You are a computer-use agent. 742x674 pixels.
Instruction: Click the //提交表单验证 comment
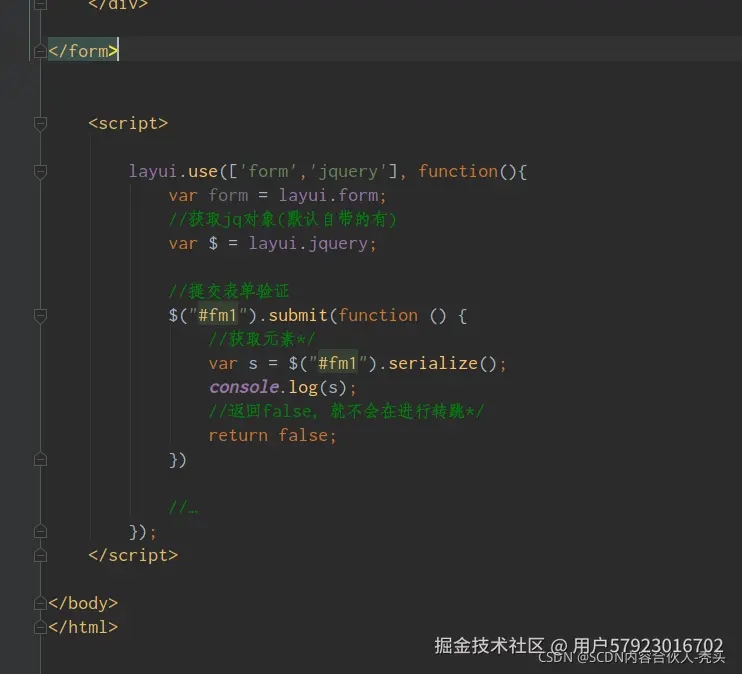coord(229,291)
